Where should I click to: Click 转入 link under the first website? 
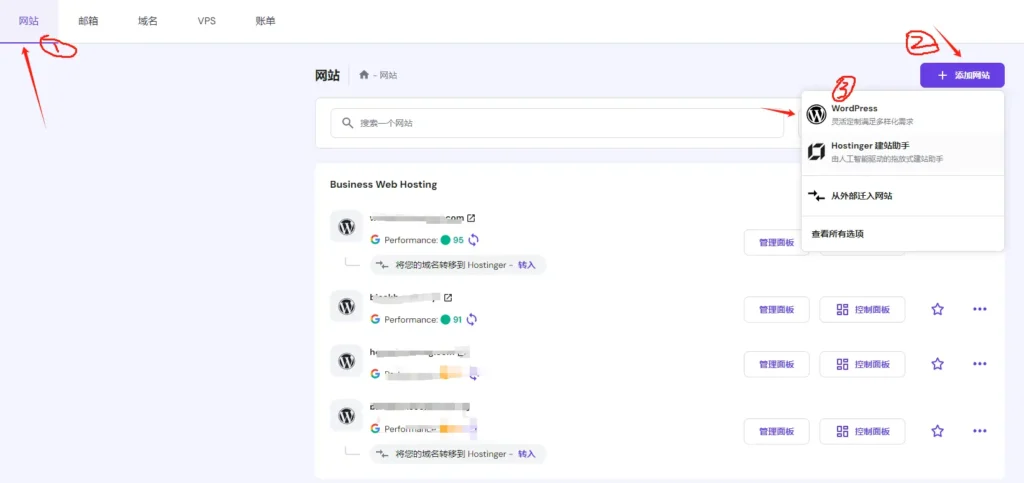(526, 265)
